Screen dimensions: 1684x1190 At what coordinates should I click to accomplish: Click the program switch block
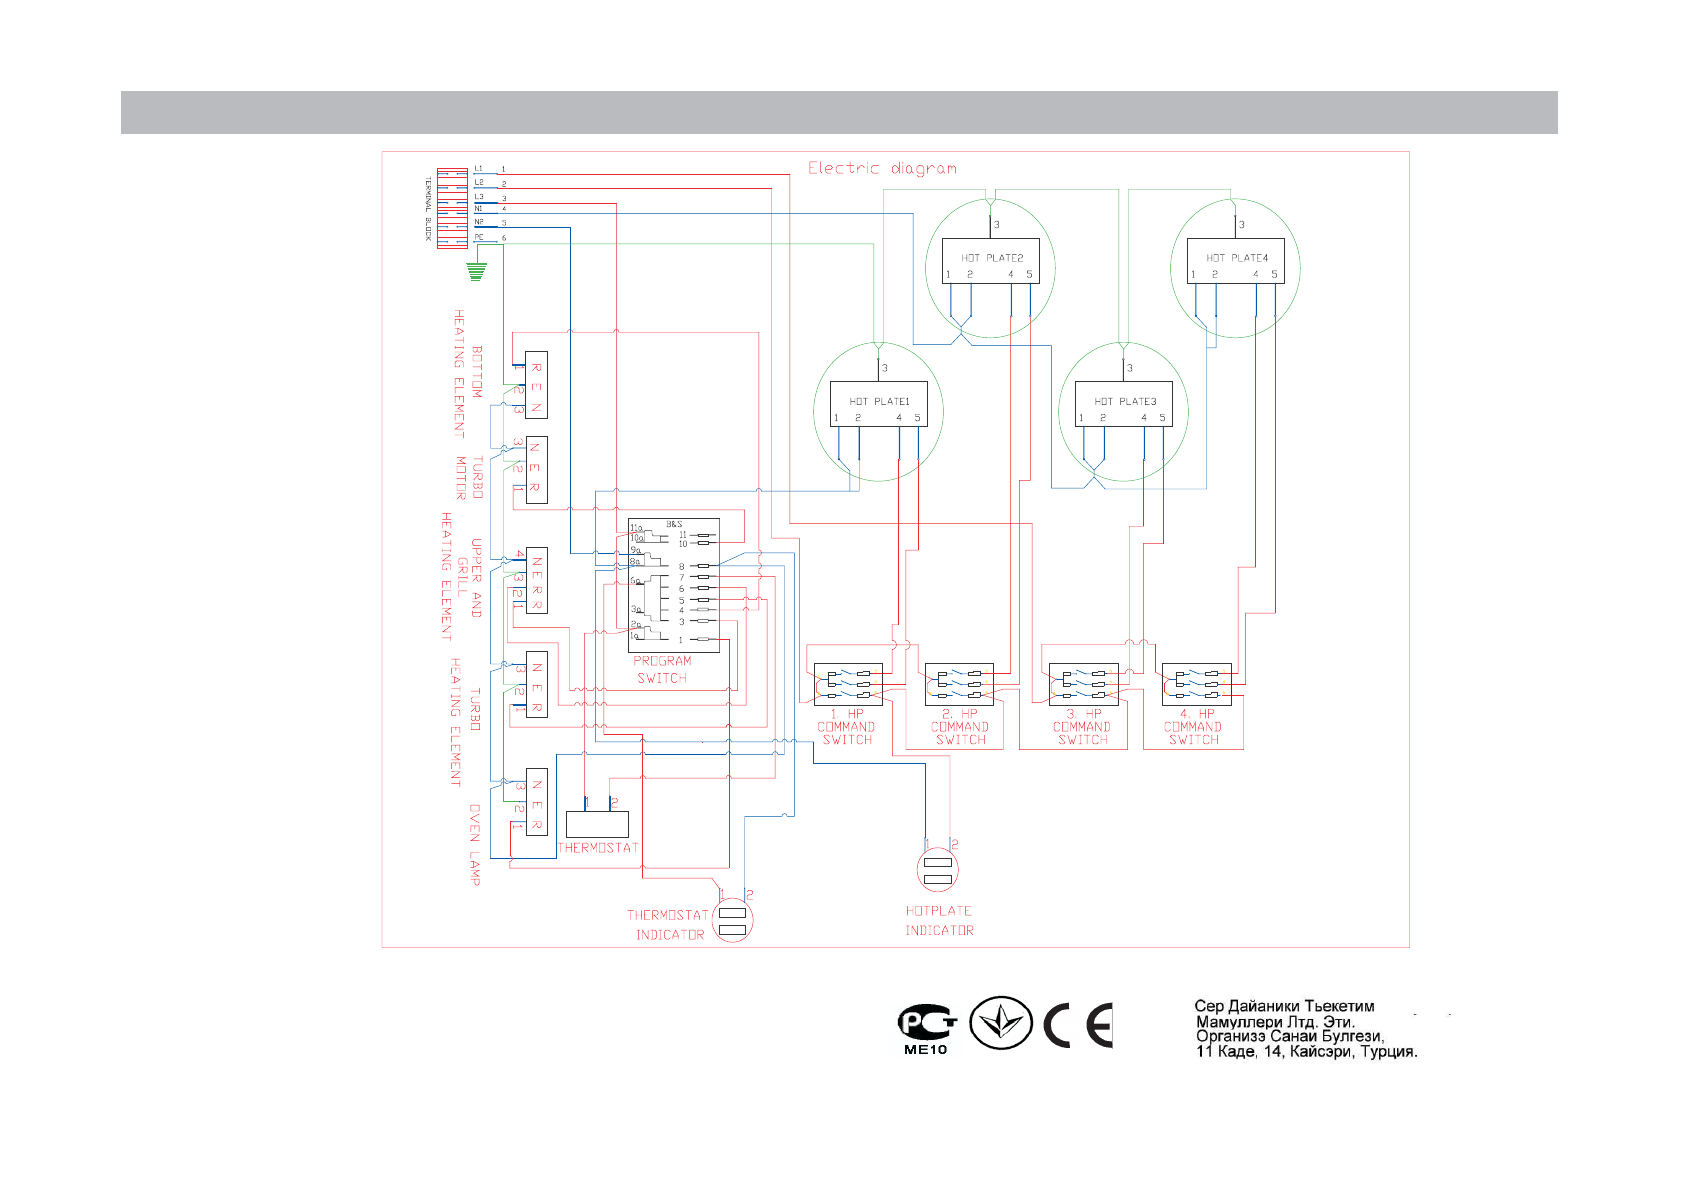(x=673, y=584)
